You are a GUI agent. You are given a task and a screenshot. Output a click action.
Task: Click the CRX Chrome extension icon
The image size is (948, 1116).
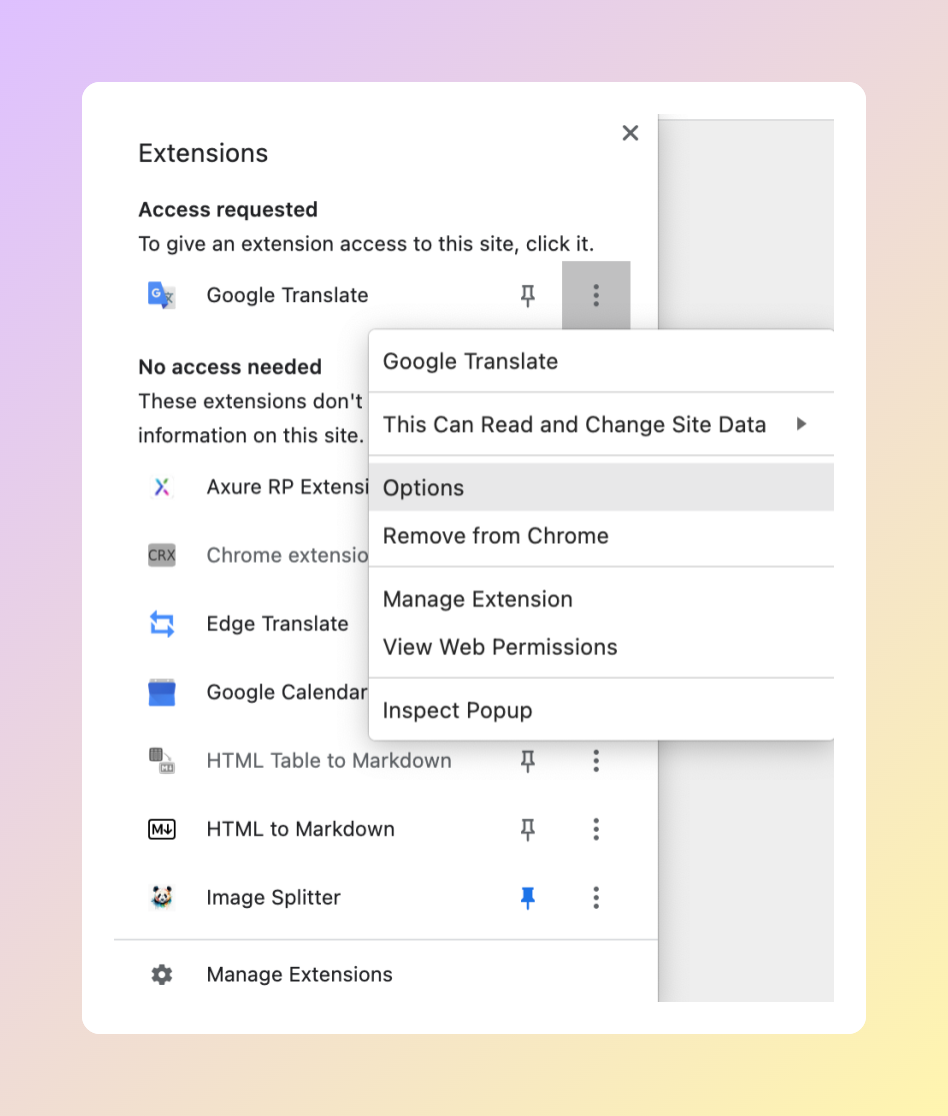click(x=162, y=555)
